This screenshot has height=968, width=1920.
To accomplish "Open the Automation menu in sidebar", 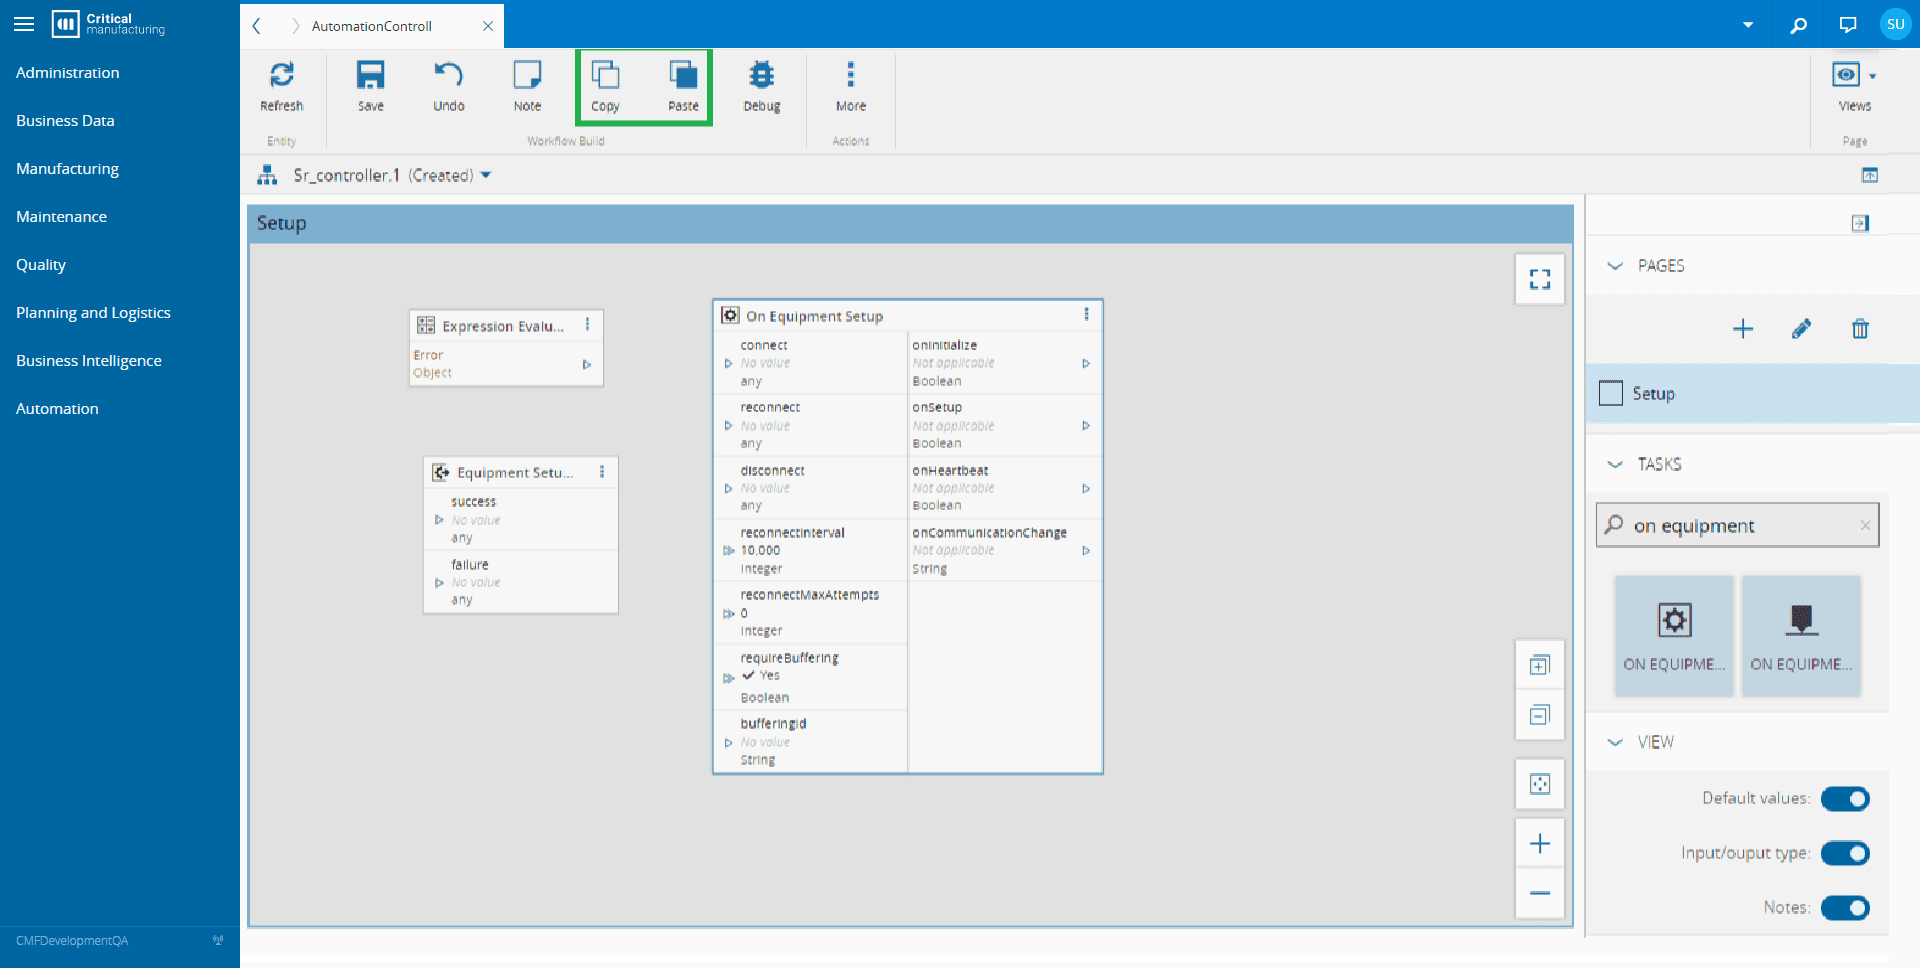I will (57, 408).
